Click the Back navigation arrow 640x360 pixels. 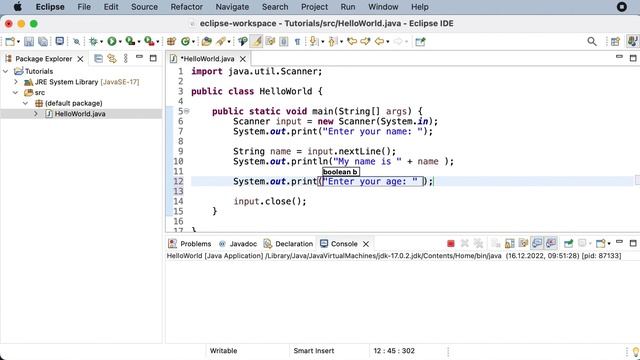click(379, 41)
